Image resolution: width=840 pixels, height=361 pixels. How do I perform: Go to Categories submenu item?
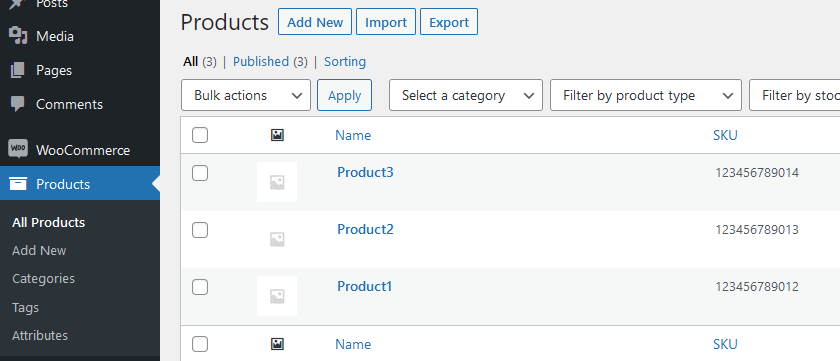coord(43,279)
